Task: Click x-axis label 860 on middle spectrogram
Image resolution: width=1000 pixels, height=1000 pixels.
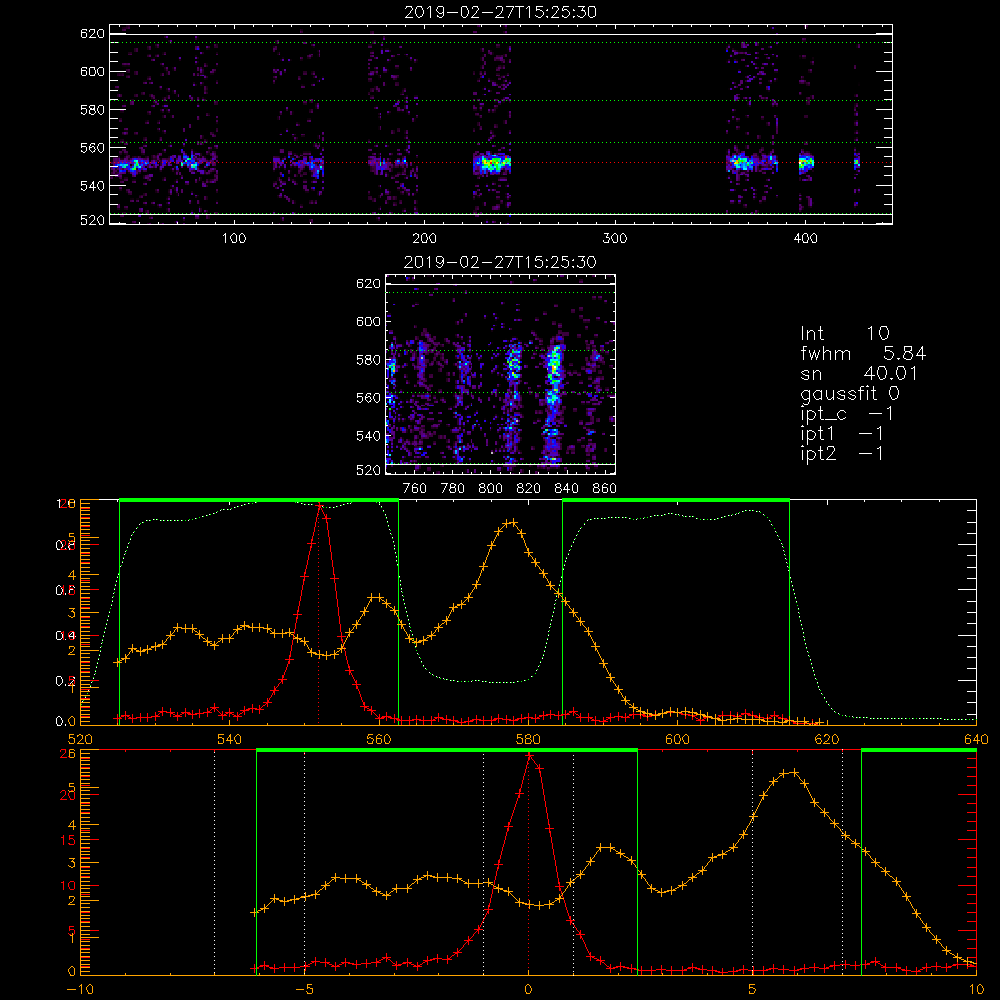Action: point(604,489)
